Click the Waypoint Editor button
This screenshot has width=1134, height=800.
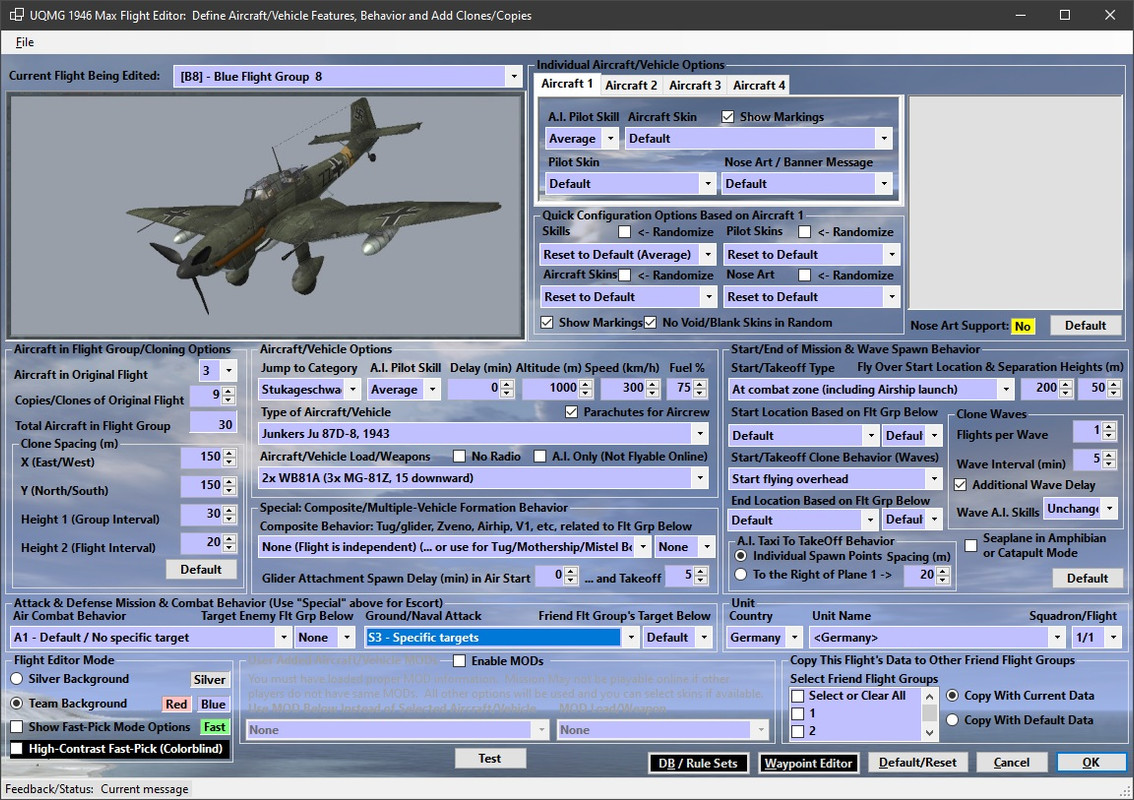808,763
